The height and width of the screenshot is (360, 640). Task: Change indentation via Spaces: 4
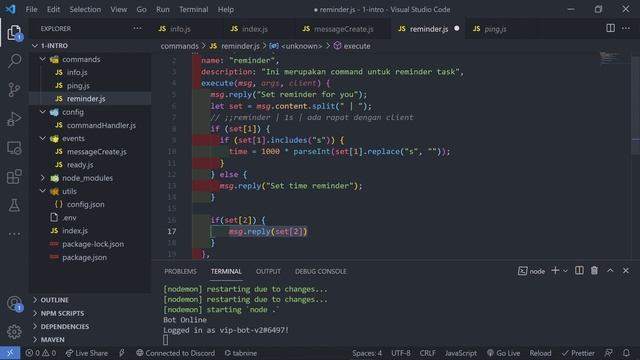[367, 353]
